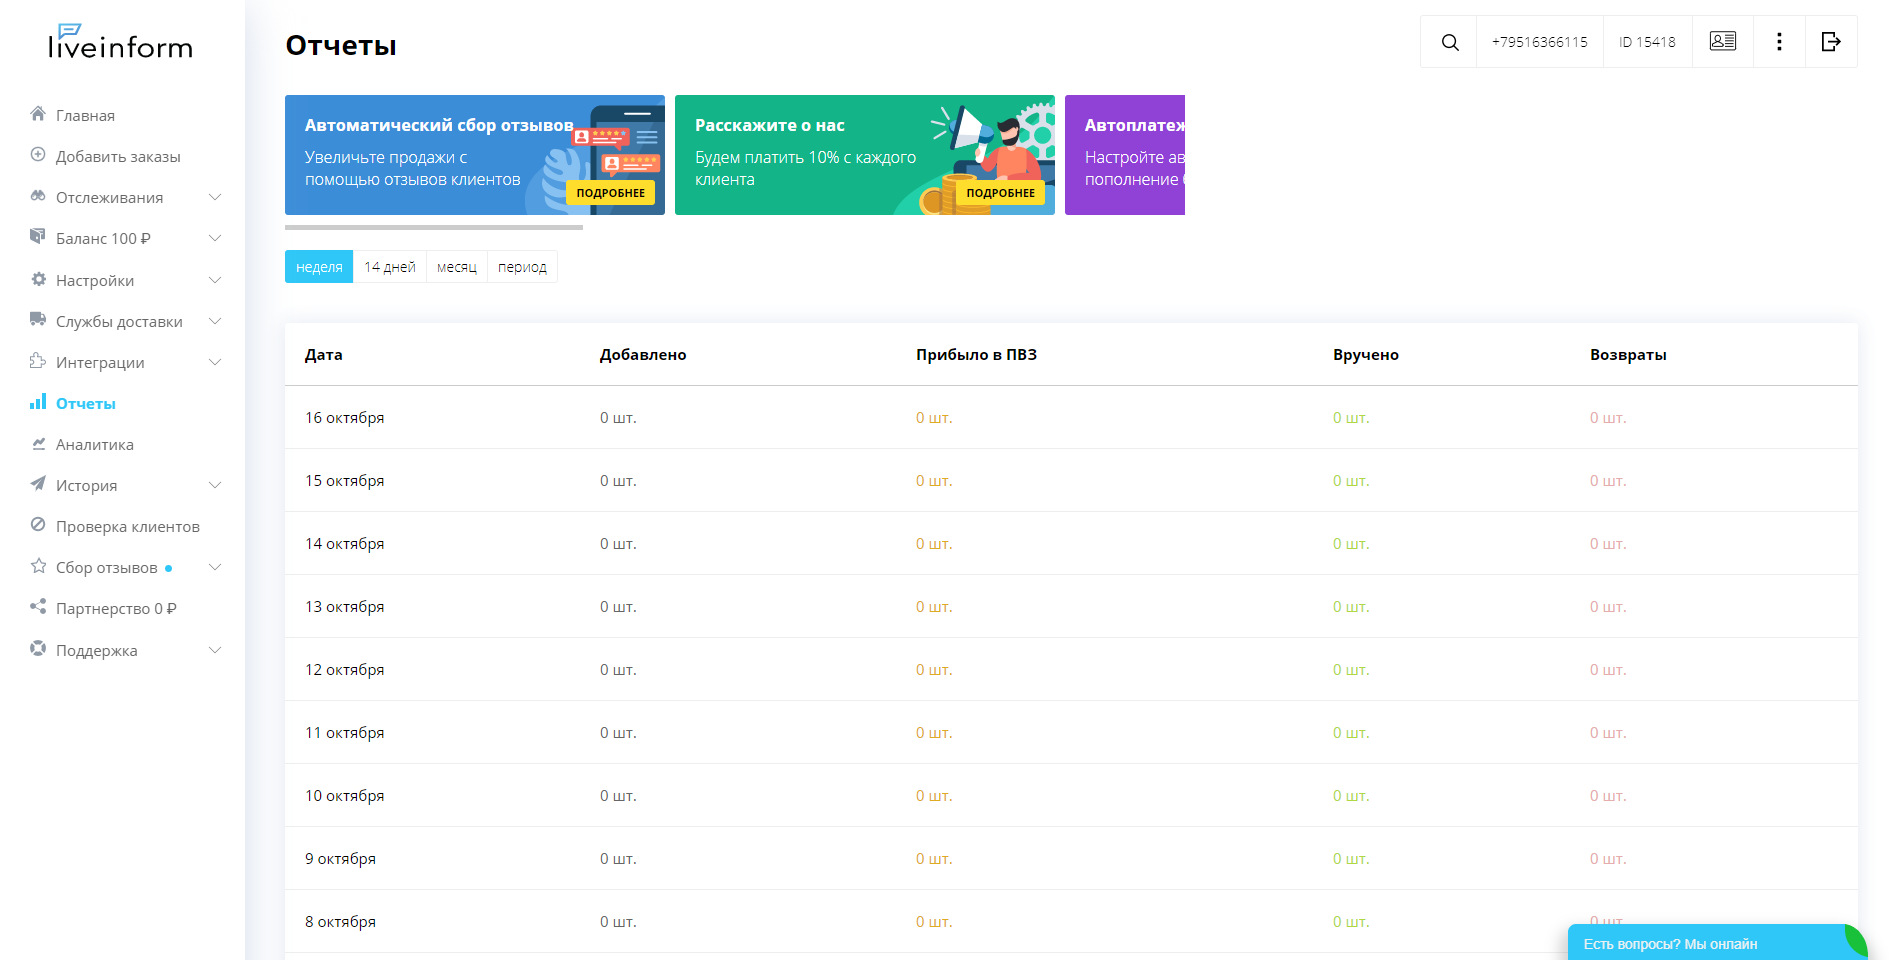Click the liveinform logo
The height and width of the screenshot is (960, 1889).
pos(120,42)
